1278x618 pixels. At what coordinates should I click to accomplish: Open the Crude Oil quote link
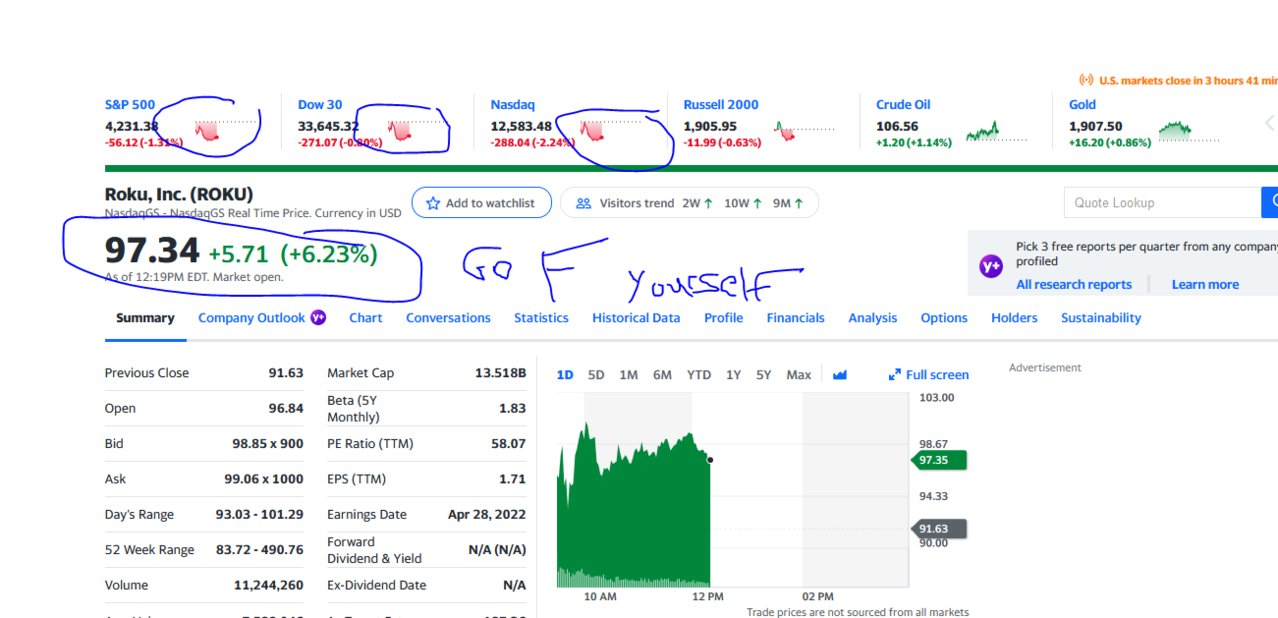(x=904, y=104)
